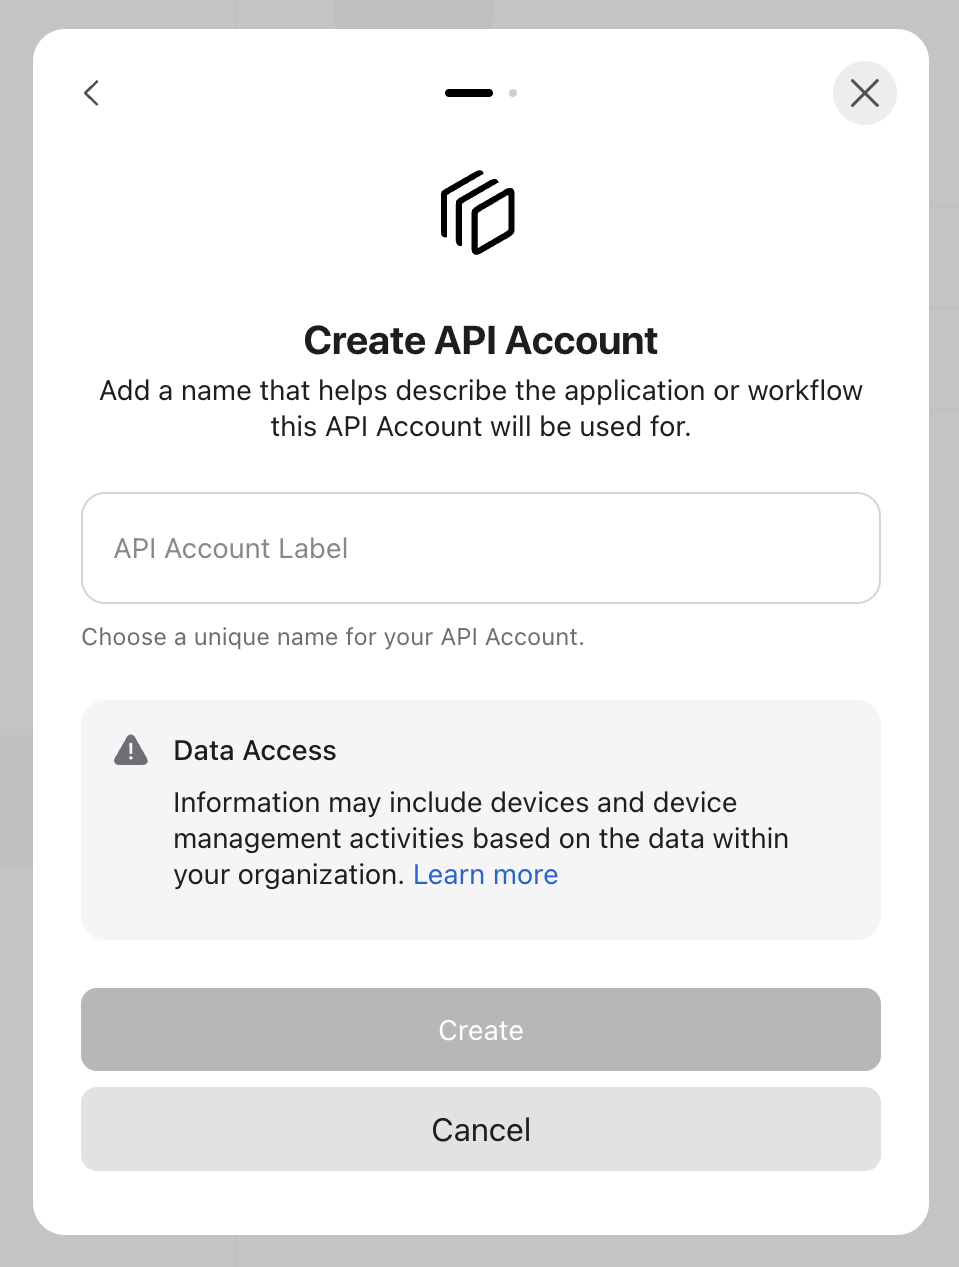Click the API Account Label input field
959x1267 pixels.
(480, 548)
